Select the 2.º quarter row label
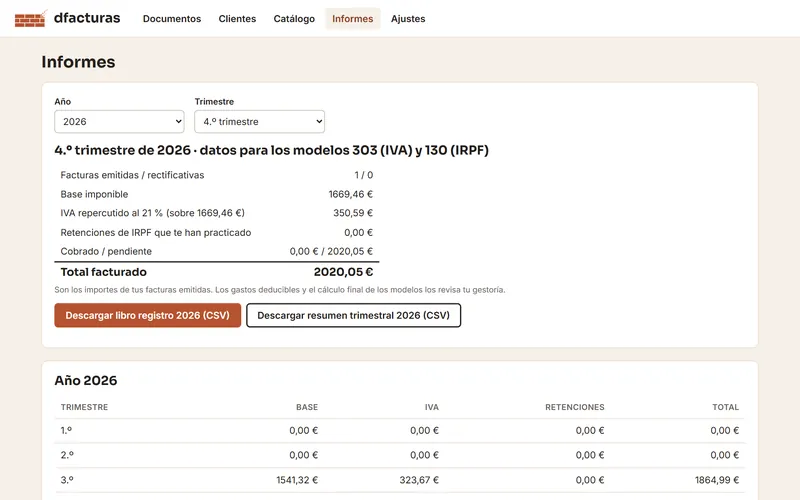800x500 pixels. [x=67, y=455]
